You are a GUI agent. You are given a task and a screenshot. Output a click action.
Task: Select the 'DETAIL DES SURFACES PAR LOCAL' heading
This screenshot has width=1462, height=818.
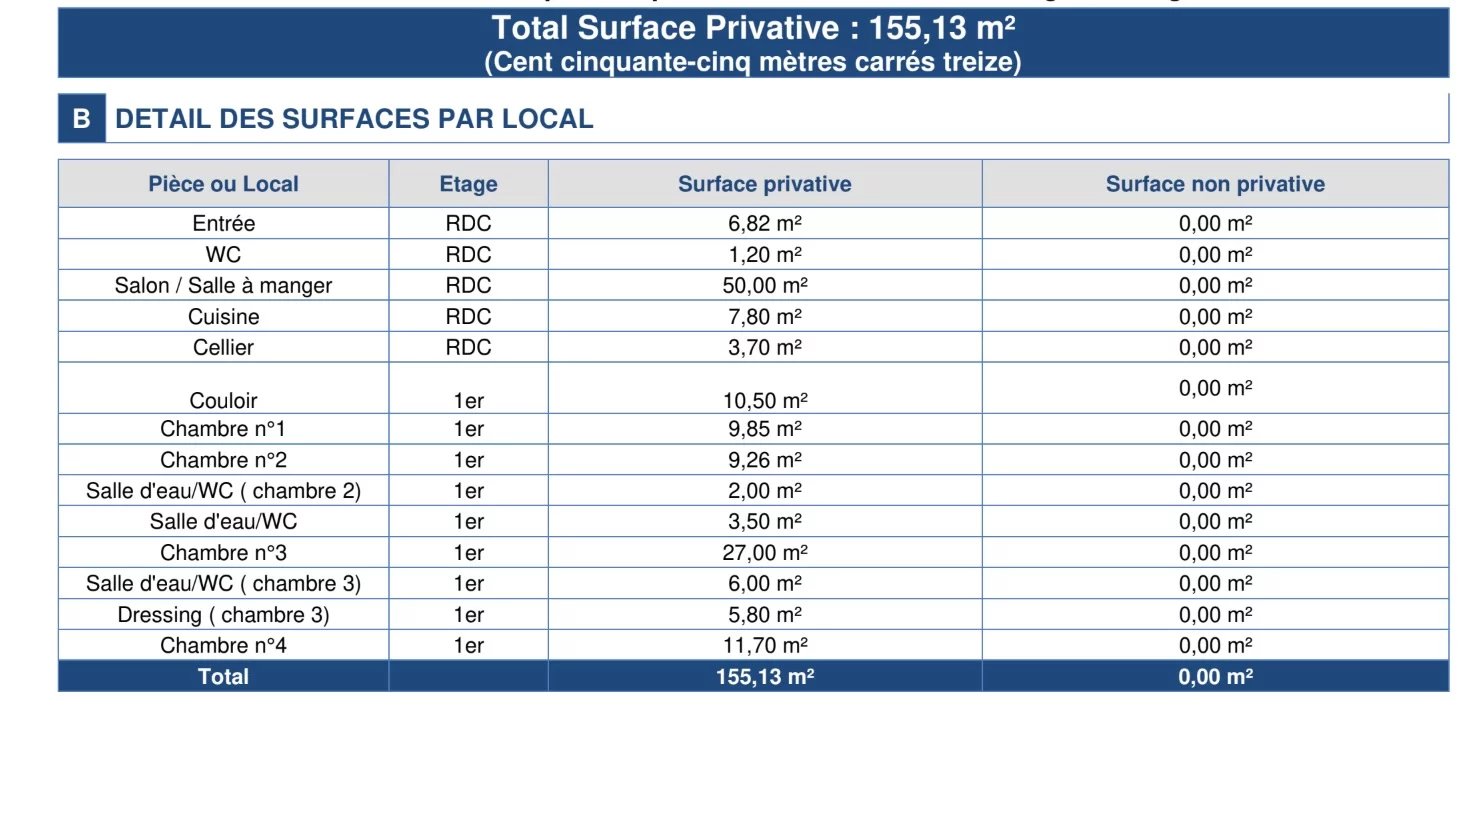click(x=354, y=119)
